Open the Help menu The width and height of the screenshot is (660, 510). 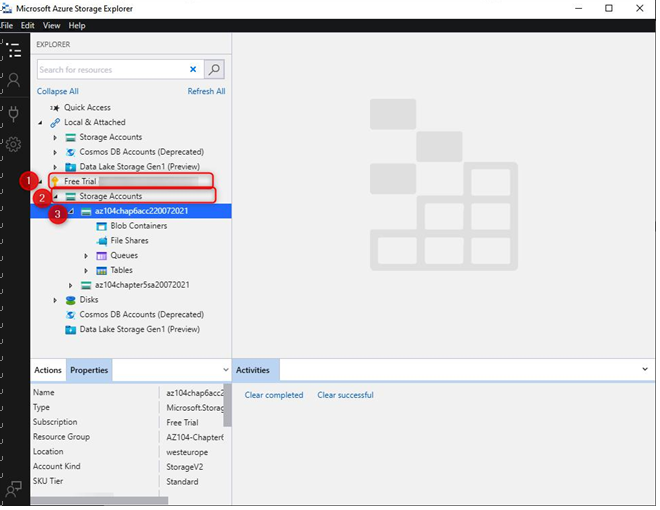(77, 26)
